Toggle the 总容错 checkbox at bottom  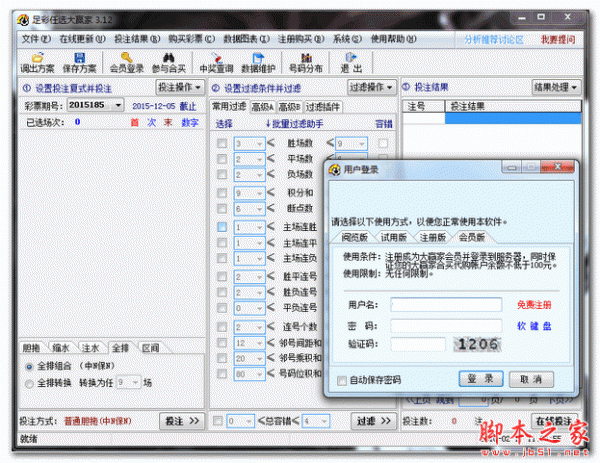click(218, 421)
